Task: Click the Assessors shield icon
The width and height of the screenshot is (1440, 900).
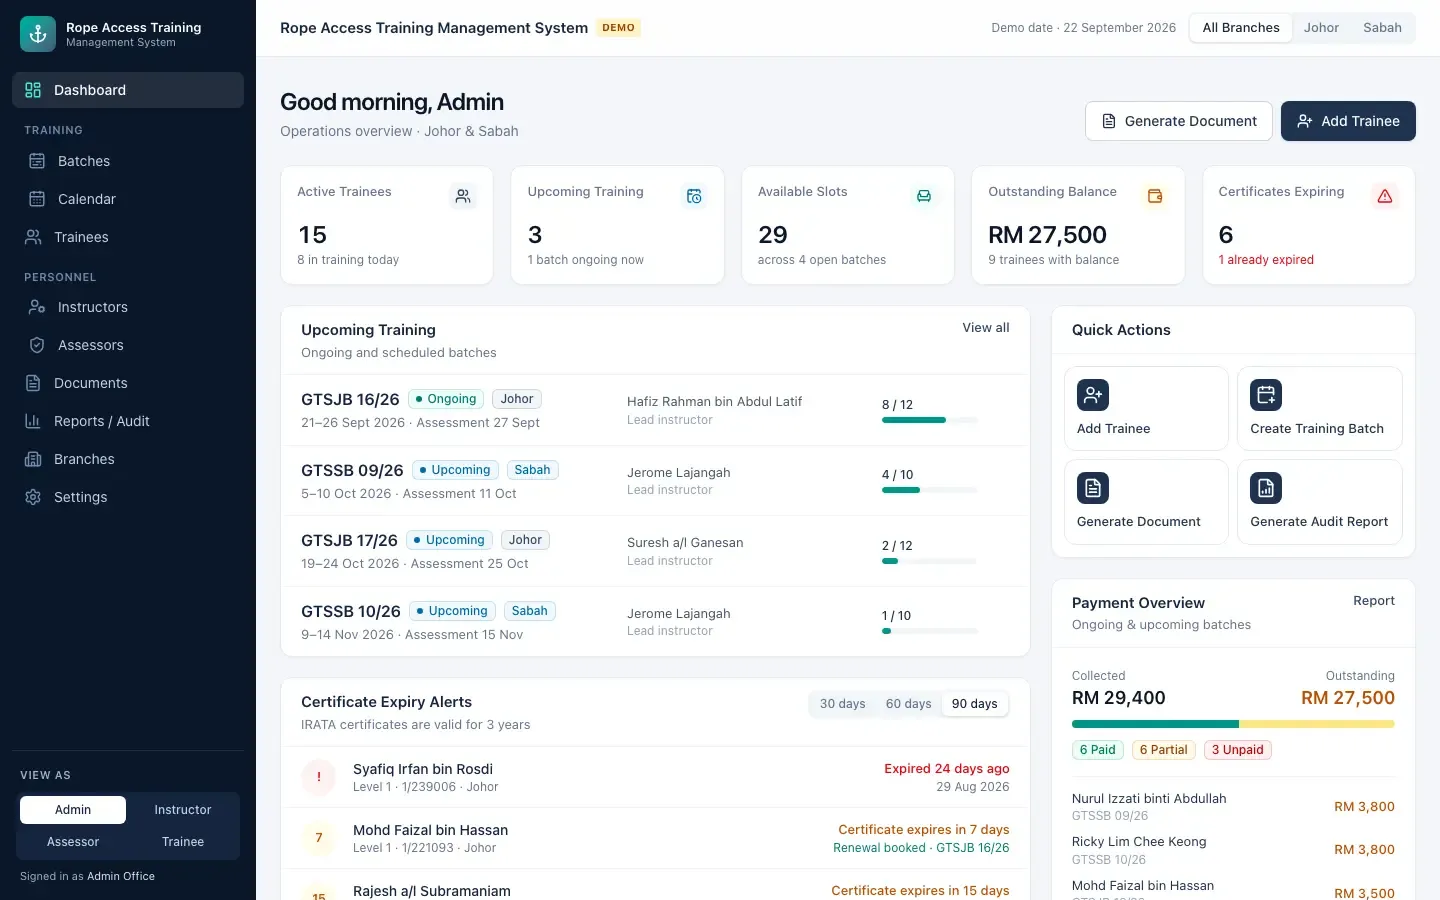Action: [x=37, y=345]
